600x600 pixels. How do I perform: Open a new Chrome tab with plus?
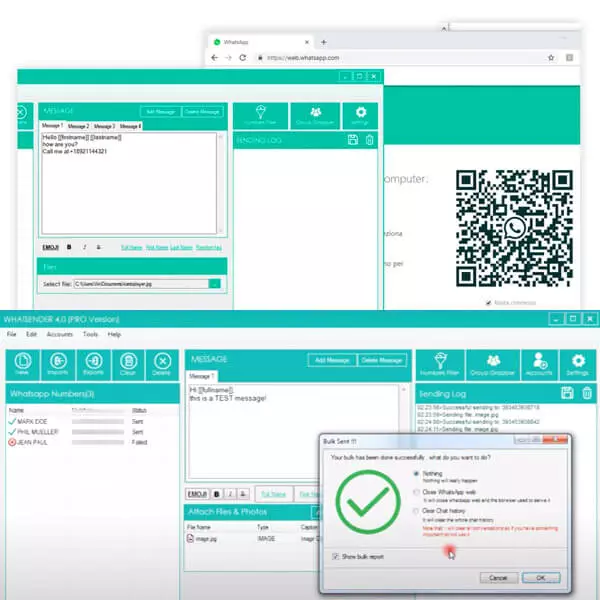click(x=324, y=42)
